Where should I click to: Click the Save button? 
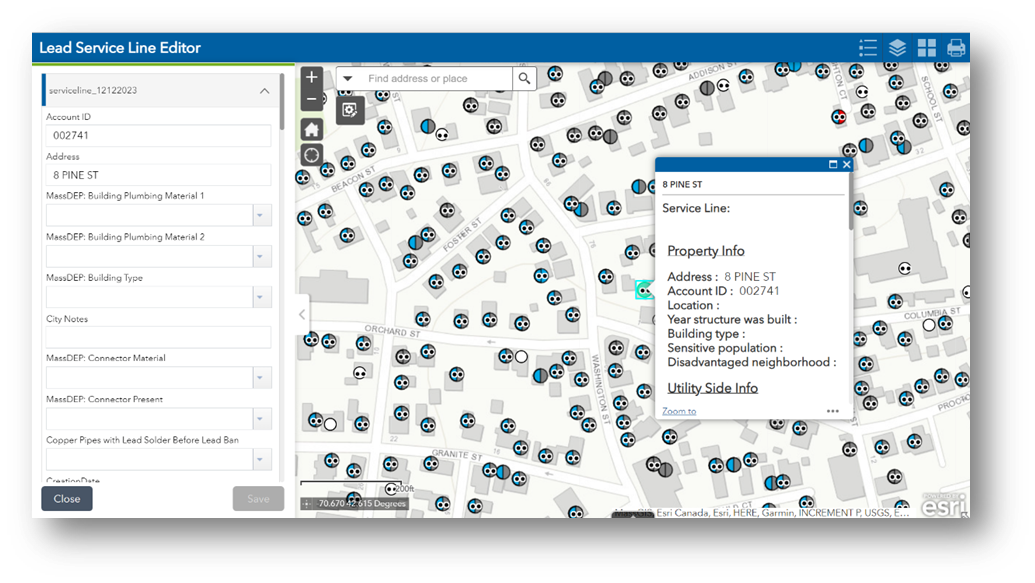point(258,498)
